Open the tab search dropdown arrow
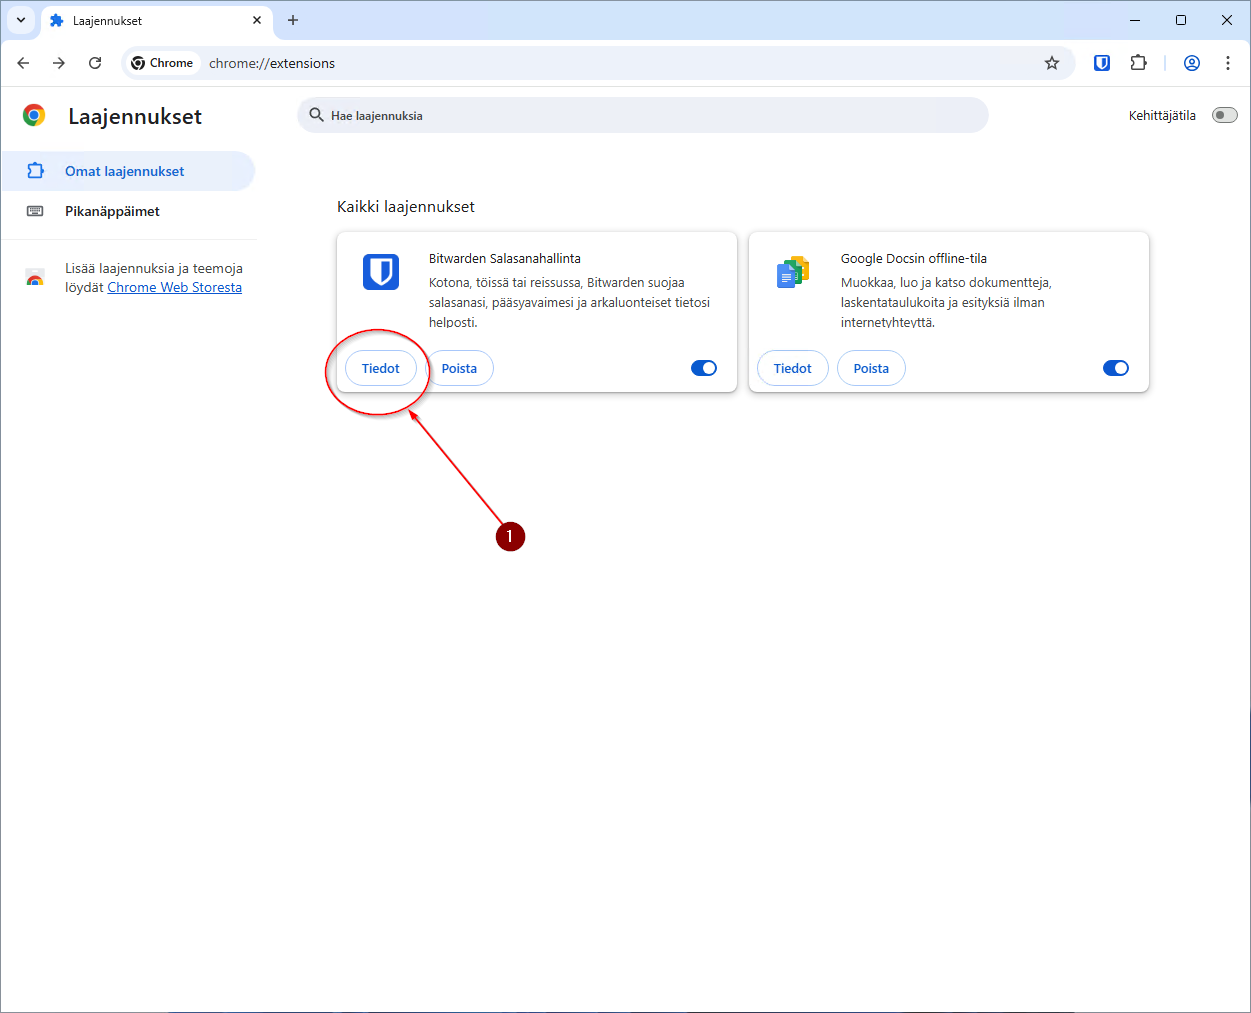 click(x=21, y=20)
